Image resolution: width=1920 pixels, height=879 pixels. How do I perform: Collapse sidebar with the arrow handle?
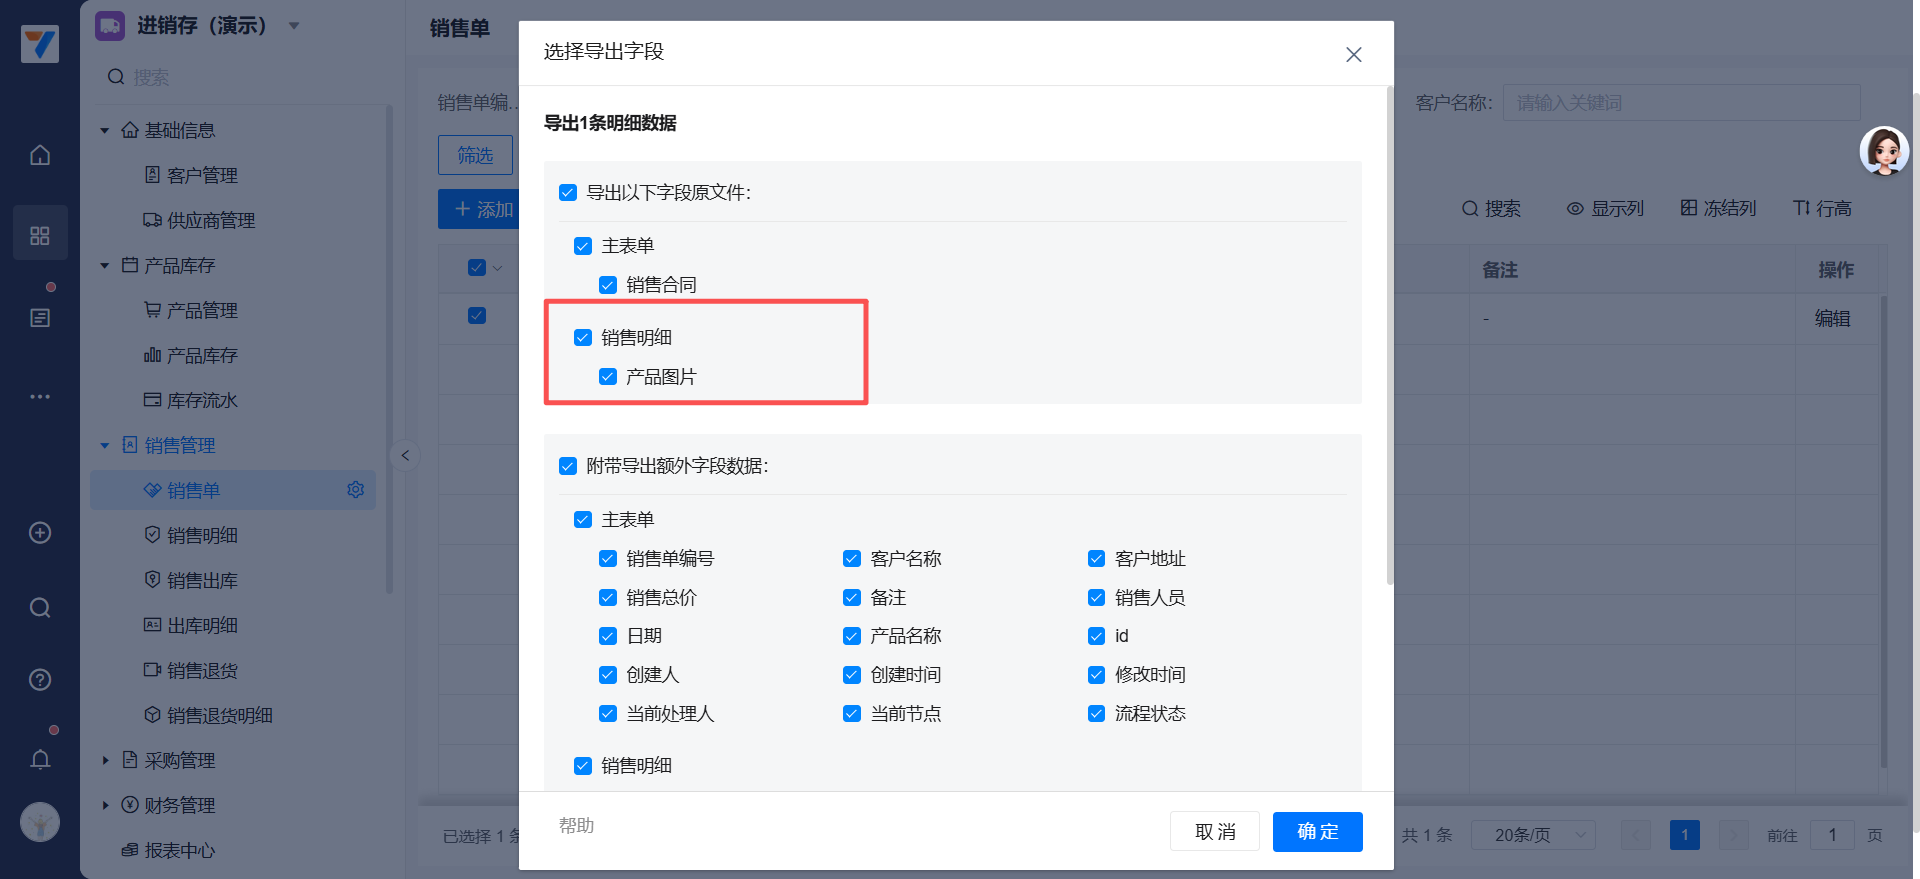pyautogui.click(x=405, y=456)
